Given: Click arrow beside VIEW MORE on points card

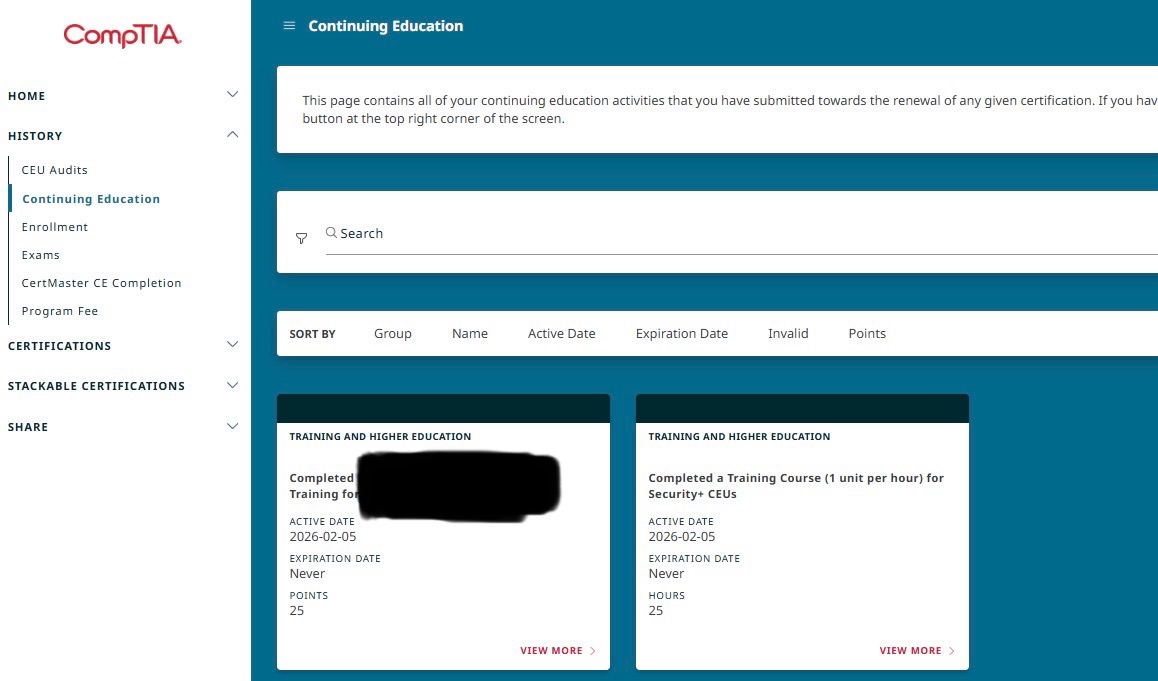Looking at the screenshot, I should (592, 651).
